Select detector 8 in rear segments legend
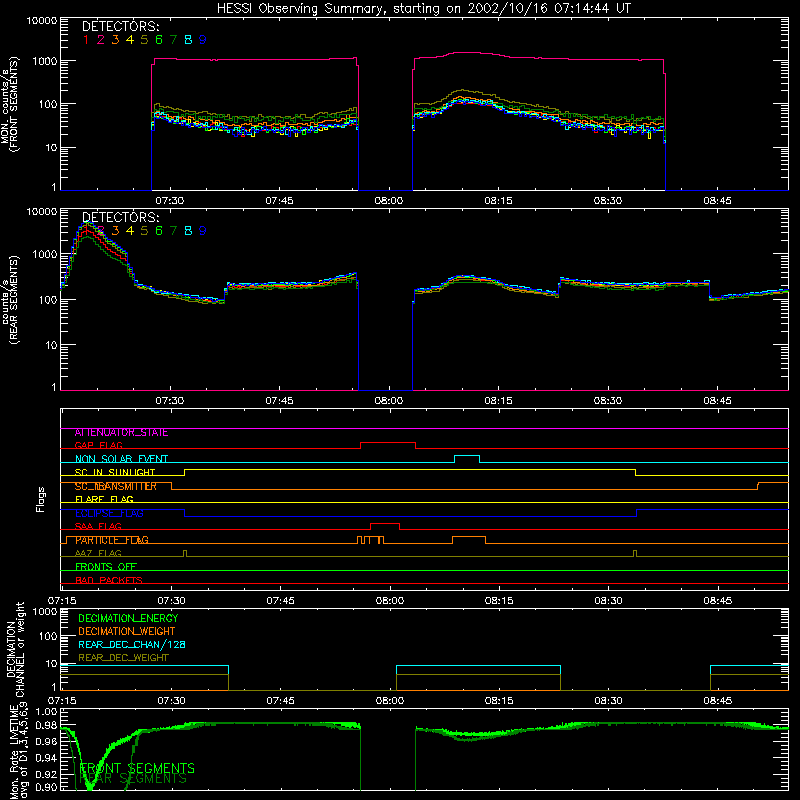The image size is (800, 800). 188,231
